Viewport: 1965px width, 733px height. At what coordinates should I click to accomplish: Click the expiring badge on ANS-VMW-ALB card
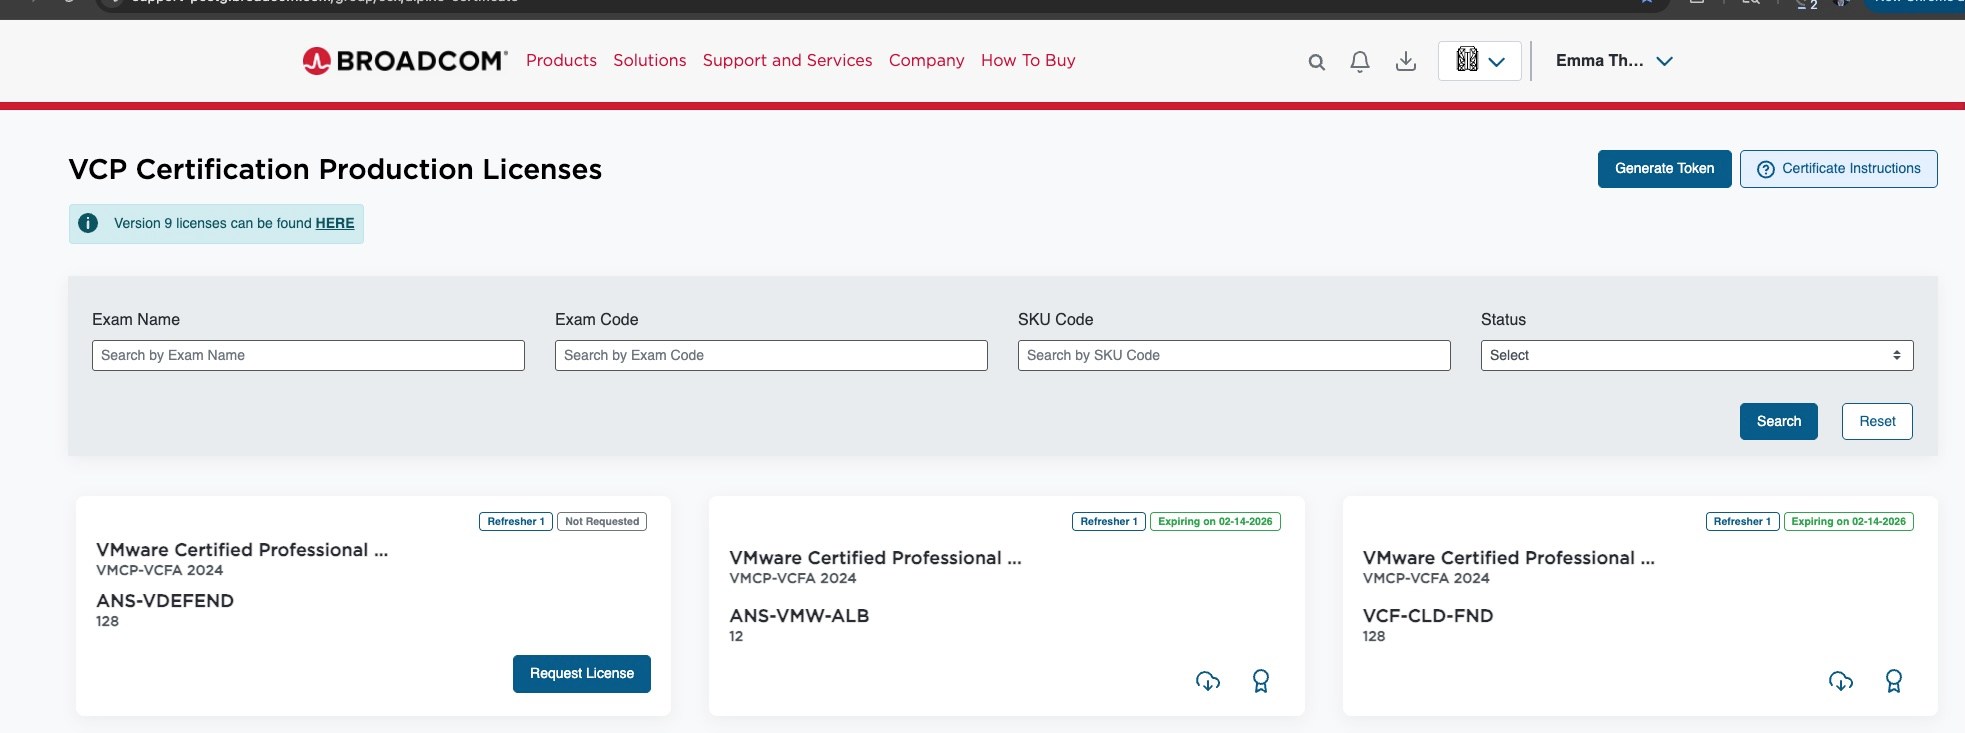(x=1215, y=521)
